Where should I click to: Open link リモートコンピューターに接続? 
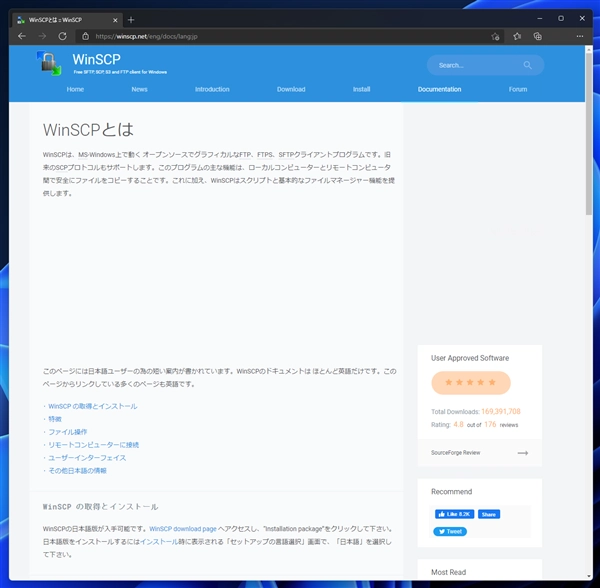pyautogui.click(x=93, y=445)
